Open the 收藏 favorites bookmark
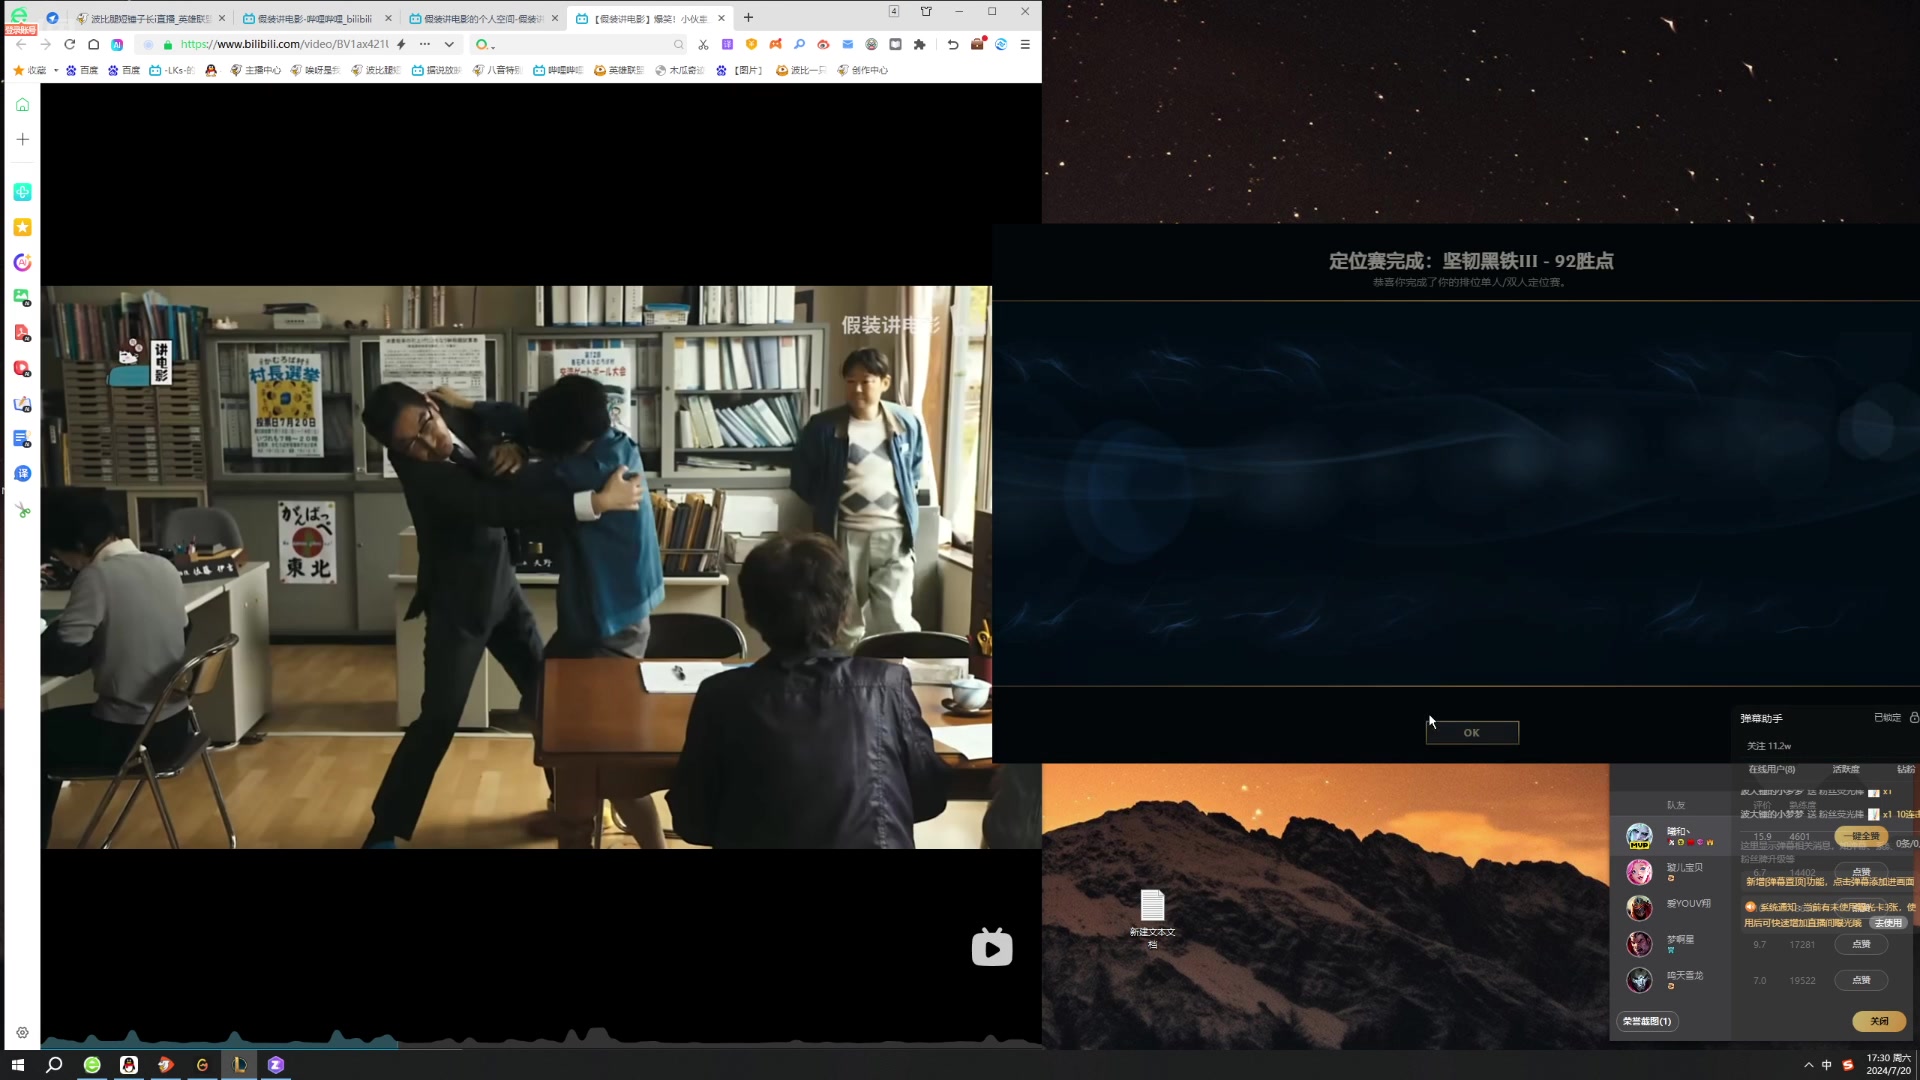This screenshot has height=1080, width=1920. [x=30, y=70]
